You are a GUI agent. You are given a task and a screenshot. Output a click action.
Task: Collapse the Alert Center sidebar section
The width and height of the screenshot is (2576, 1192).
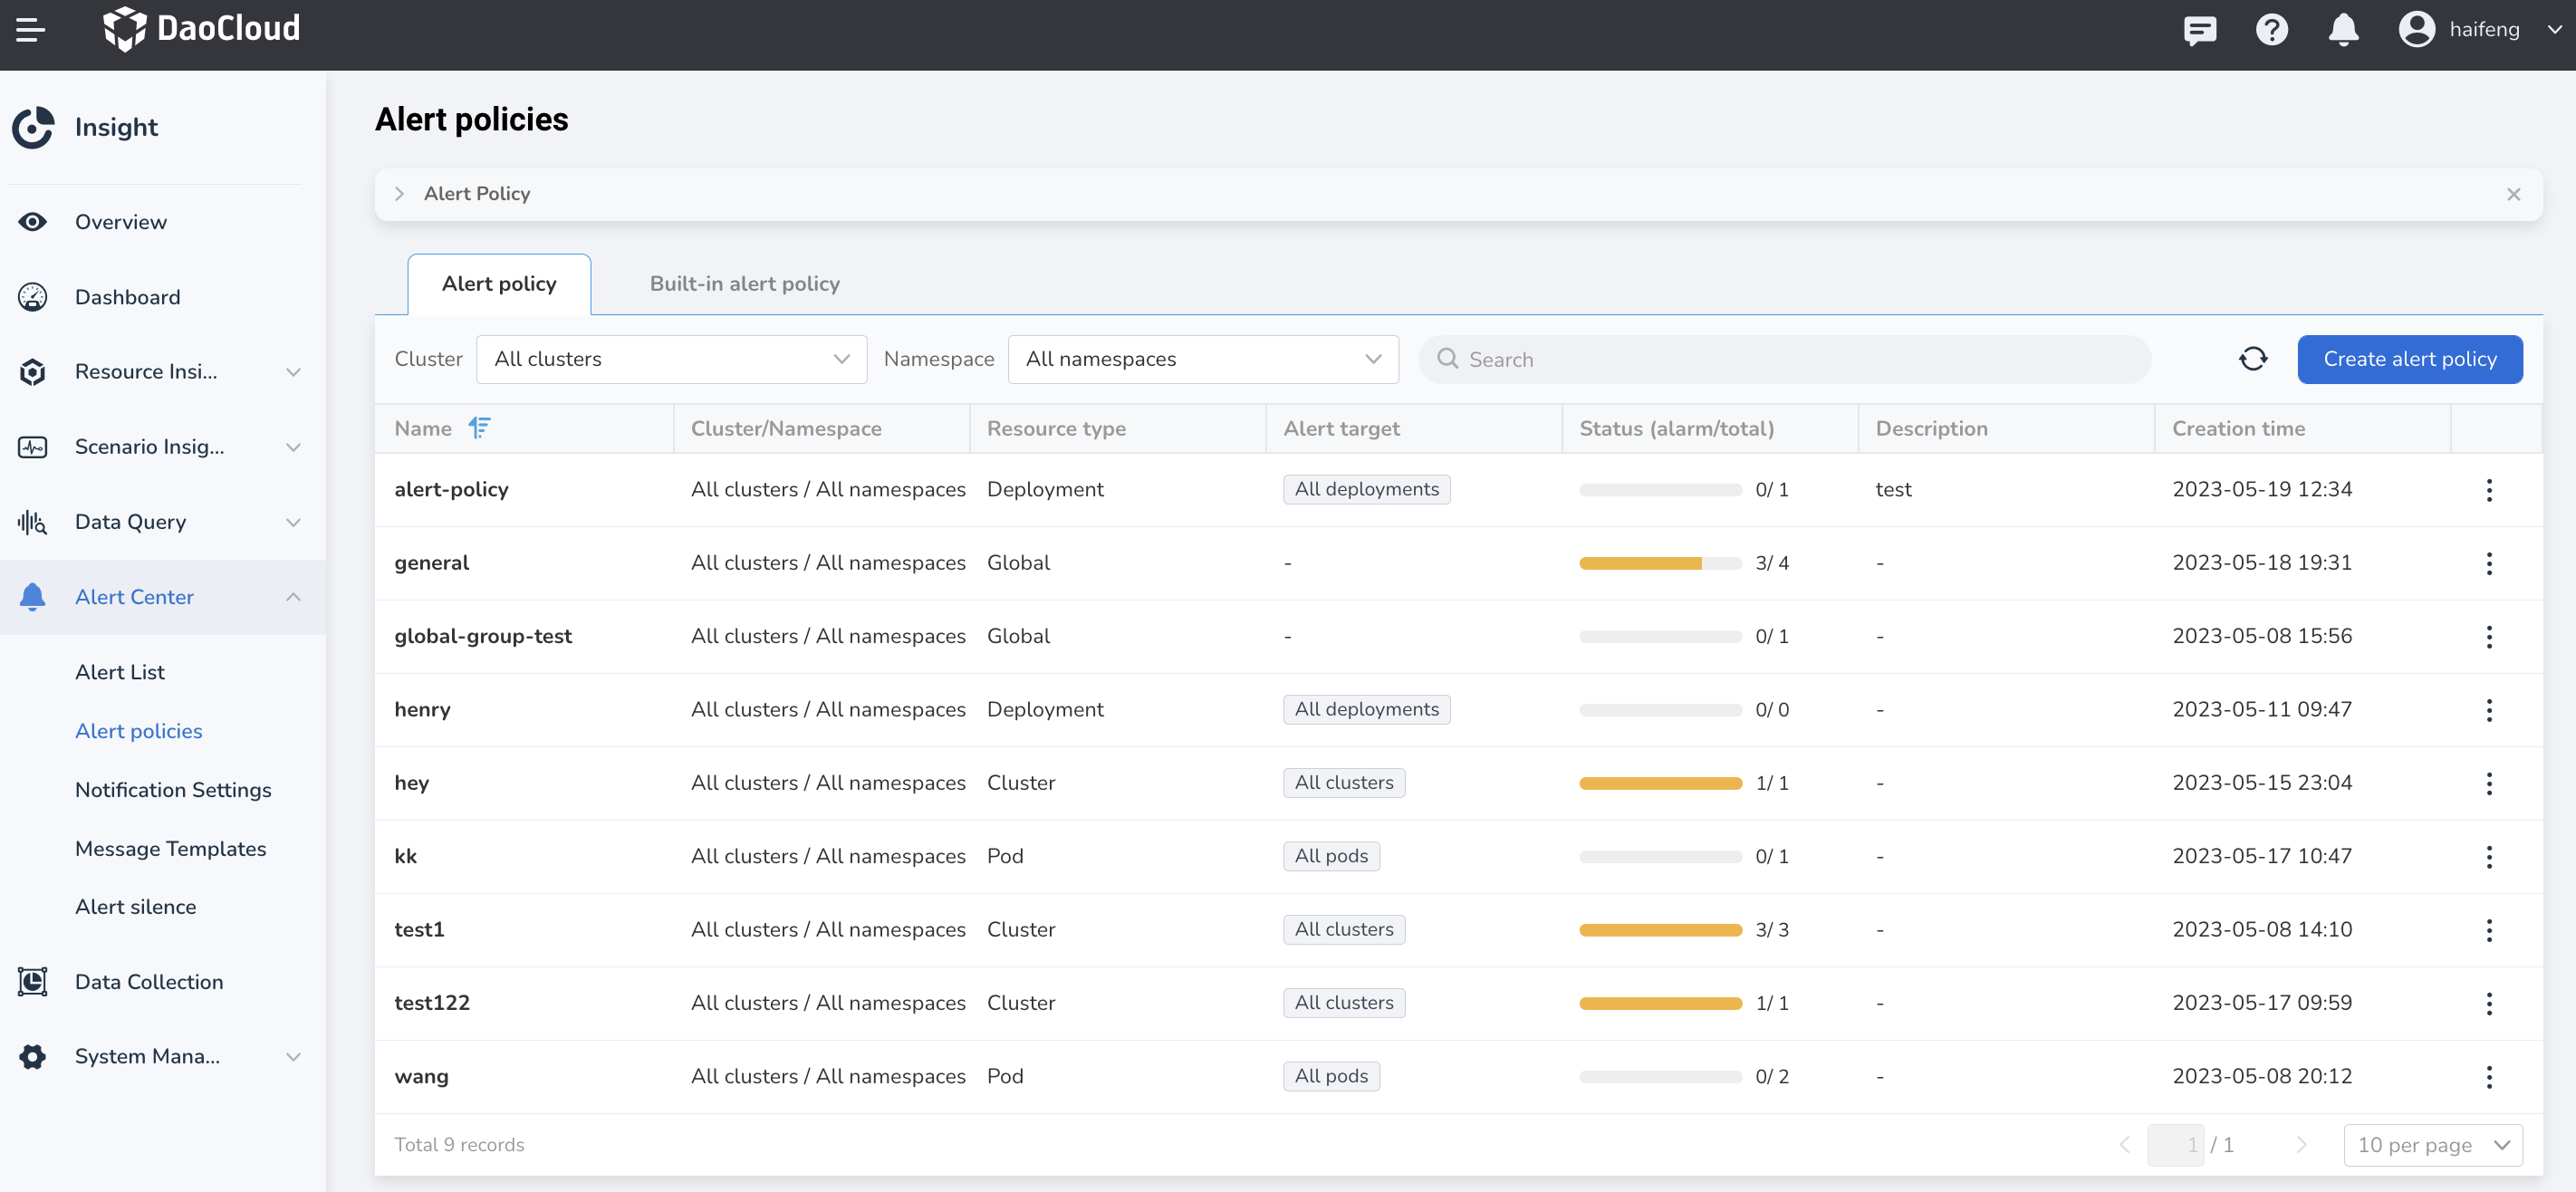293,597
